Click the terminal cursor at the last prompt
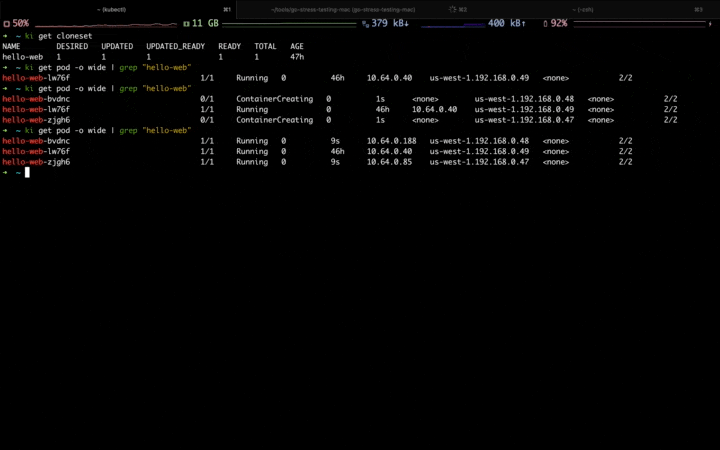Viewport: 720px width, 450px height. pyautogui.click(x=27, y=172)
